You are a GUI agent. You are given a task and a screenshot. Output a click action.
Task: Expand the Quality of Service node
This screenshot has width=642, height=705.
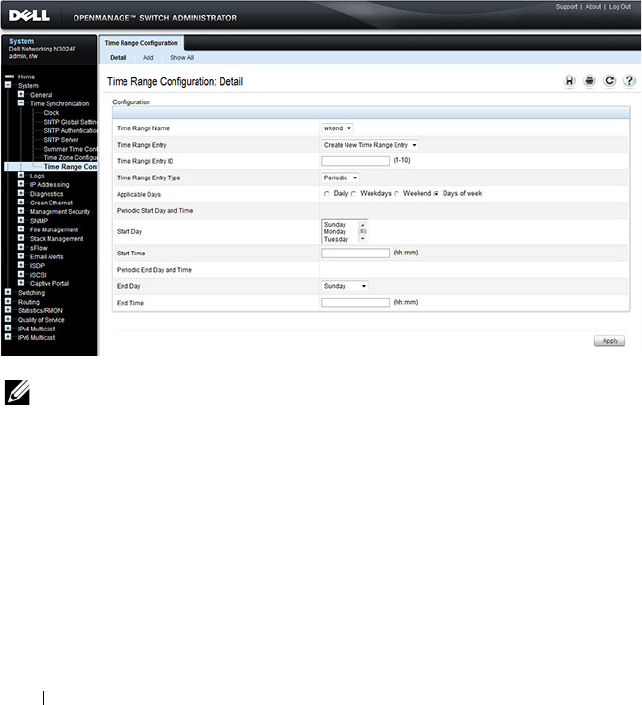pos(8,319)
